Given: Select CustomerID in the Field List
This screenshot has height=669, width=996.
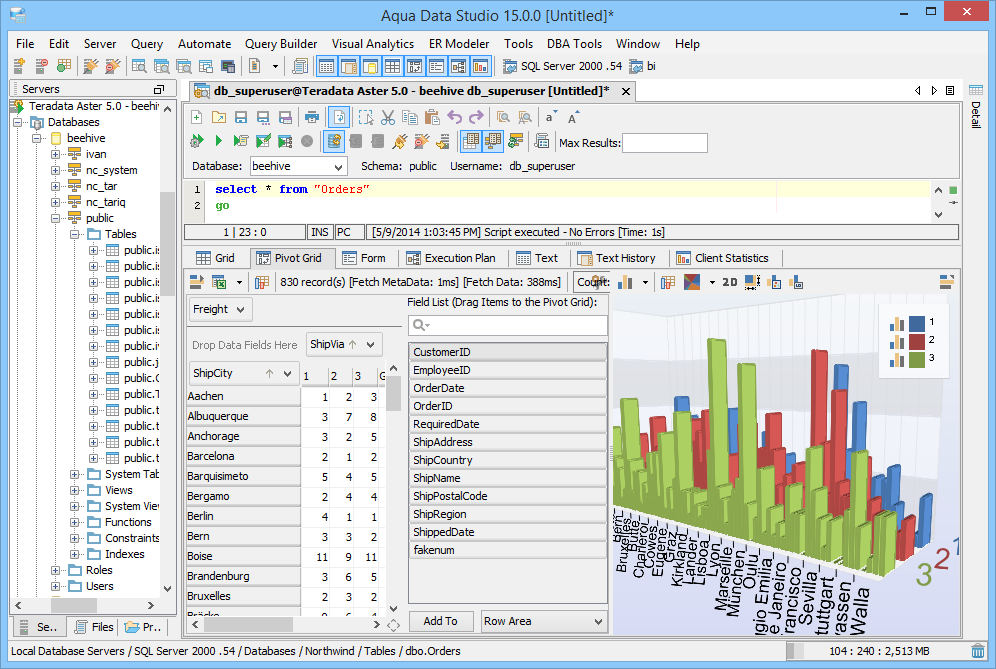Looking at the screenshot, I should coord(508,352).
